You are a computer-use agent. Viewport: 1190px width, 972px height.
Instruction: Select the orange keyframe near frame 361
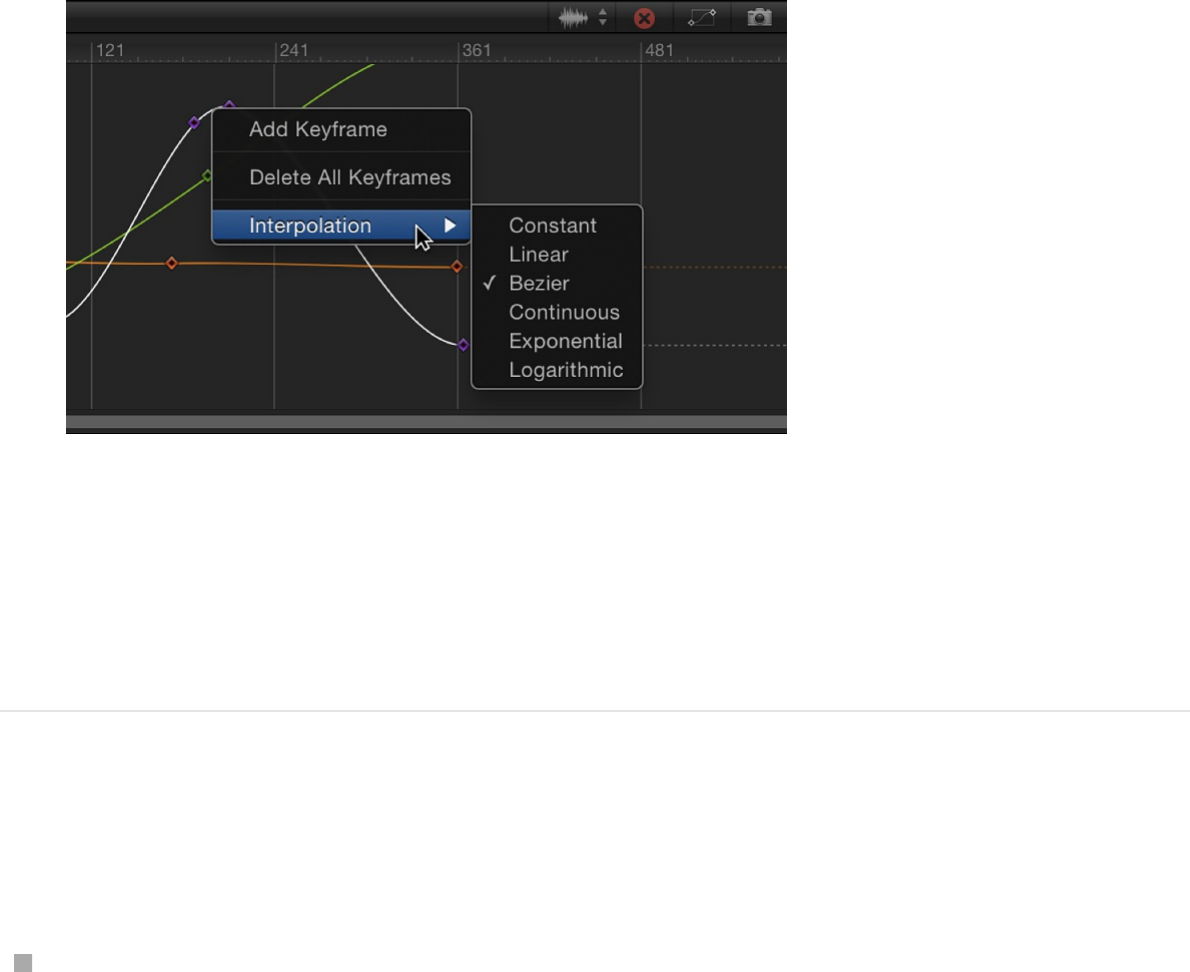[457, 266]
